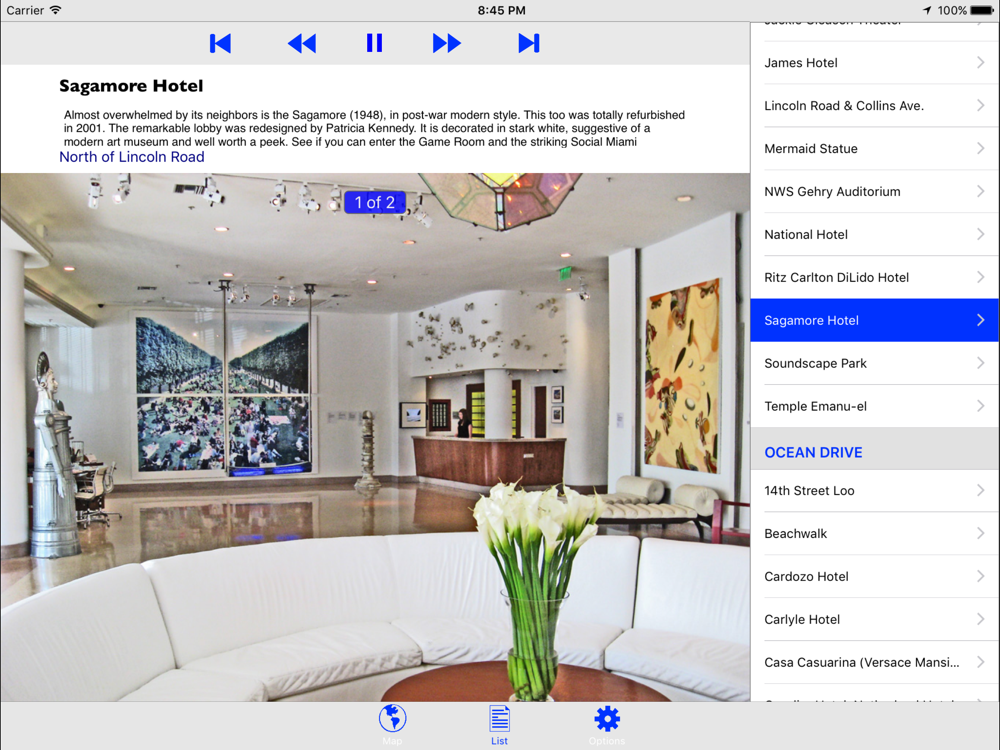Open the Lincoln Road & Collins Ave. chevron
This screenshot has height=750, width=1000.
click(980, 106)
